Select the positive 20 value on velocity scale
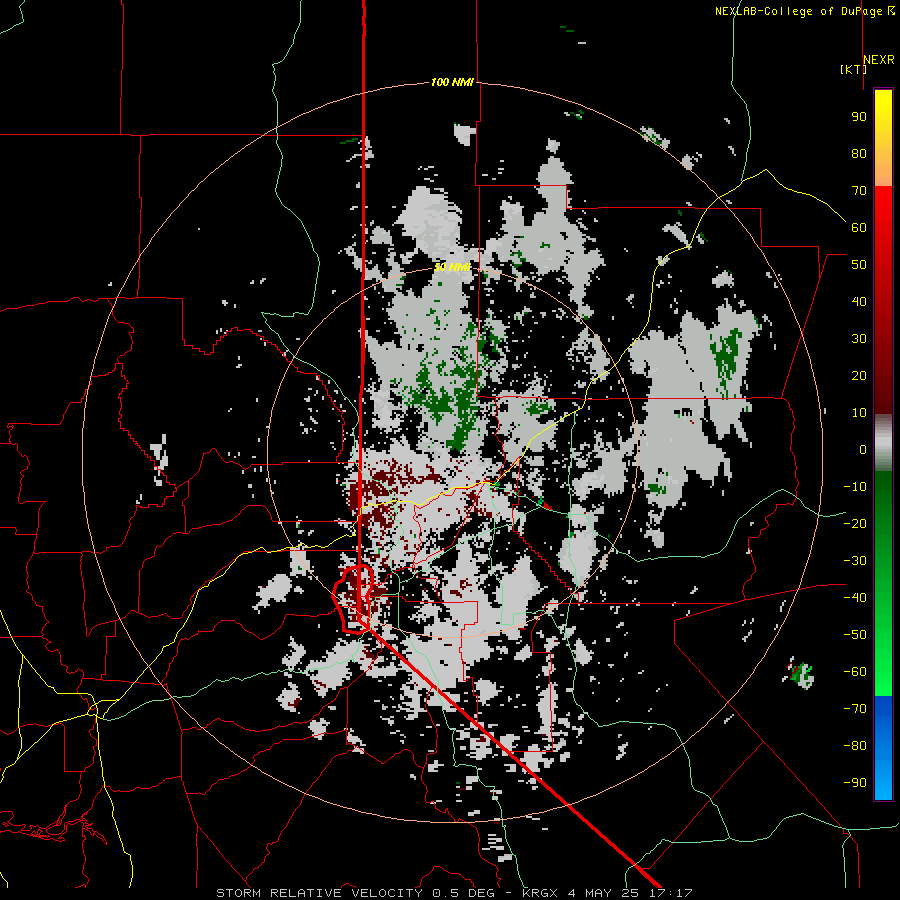This screenshot has width=900, height=900. [x=859, y=375]
